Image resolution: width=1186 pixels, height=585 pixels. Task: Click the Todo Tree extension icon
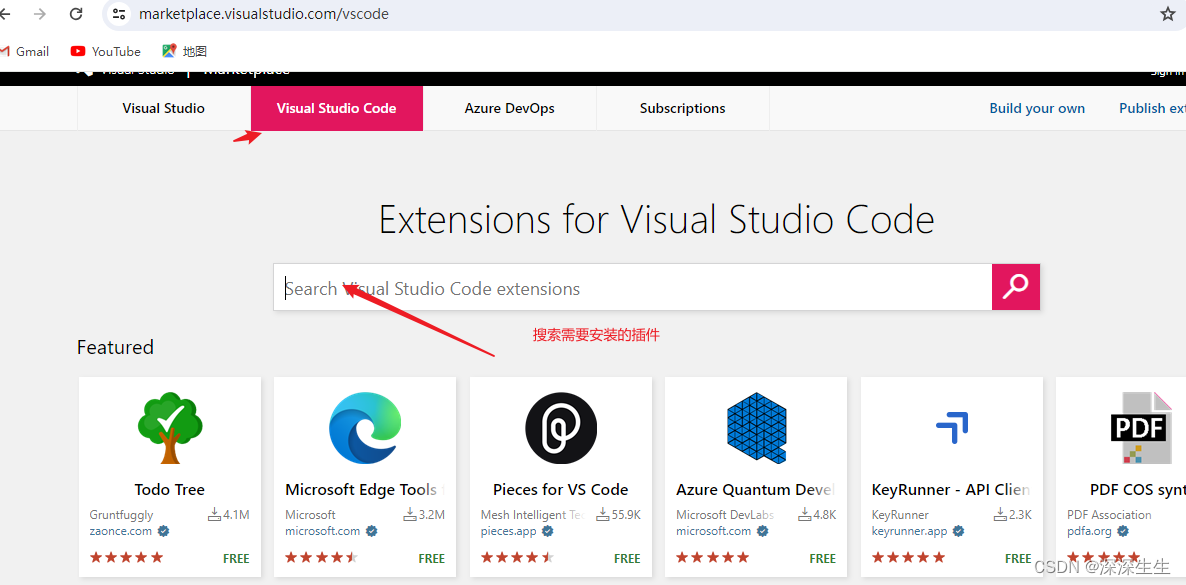(x=169, y=428)
